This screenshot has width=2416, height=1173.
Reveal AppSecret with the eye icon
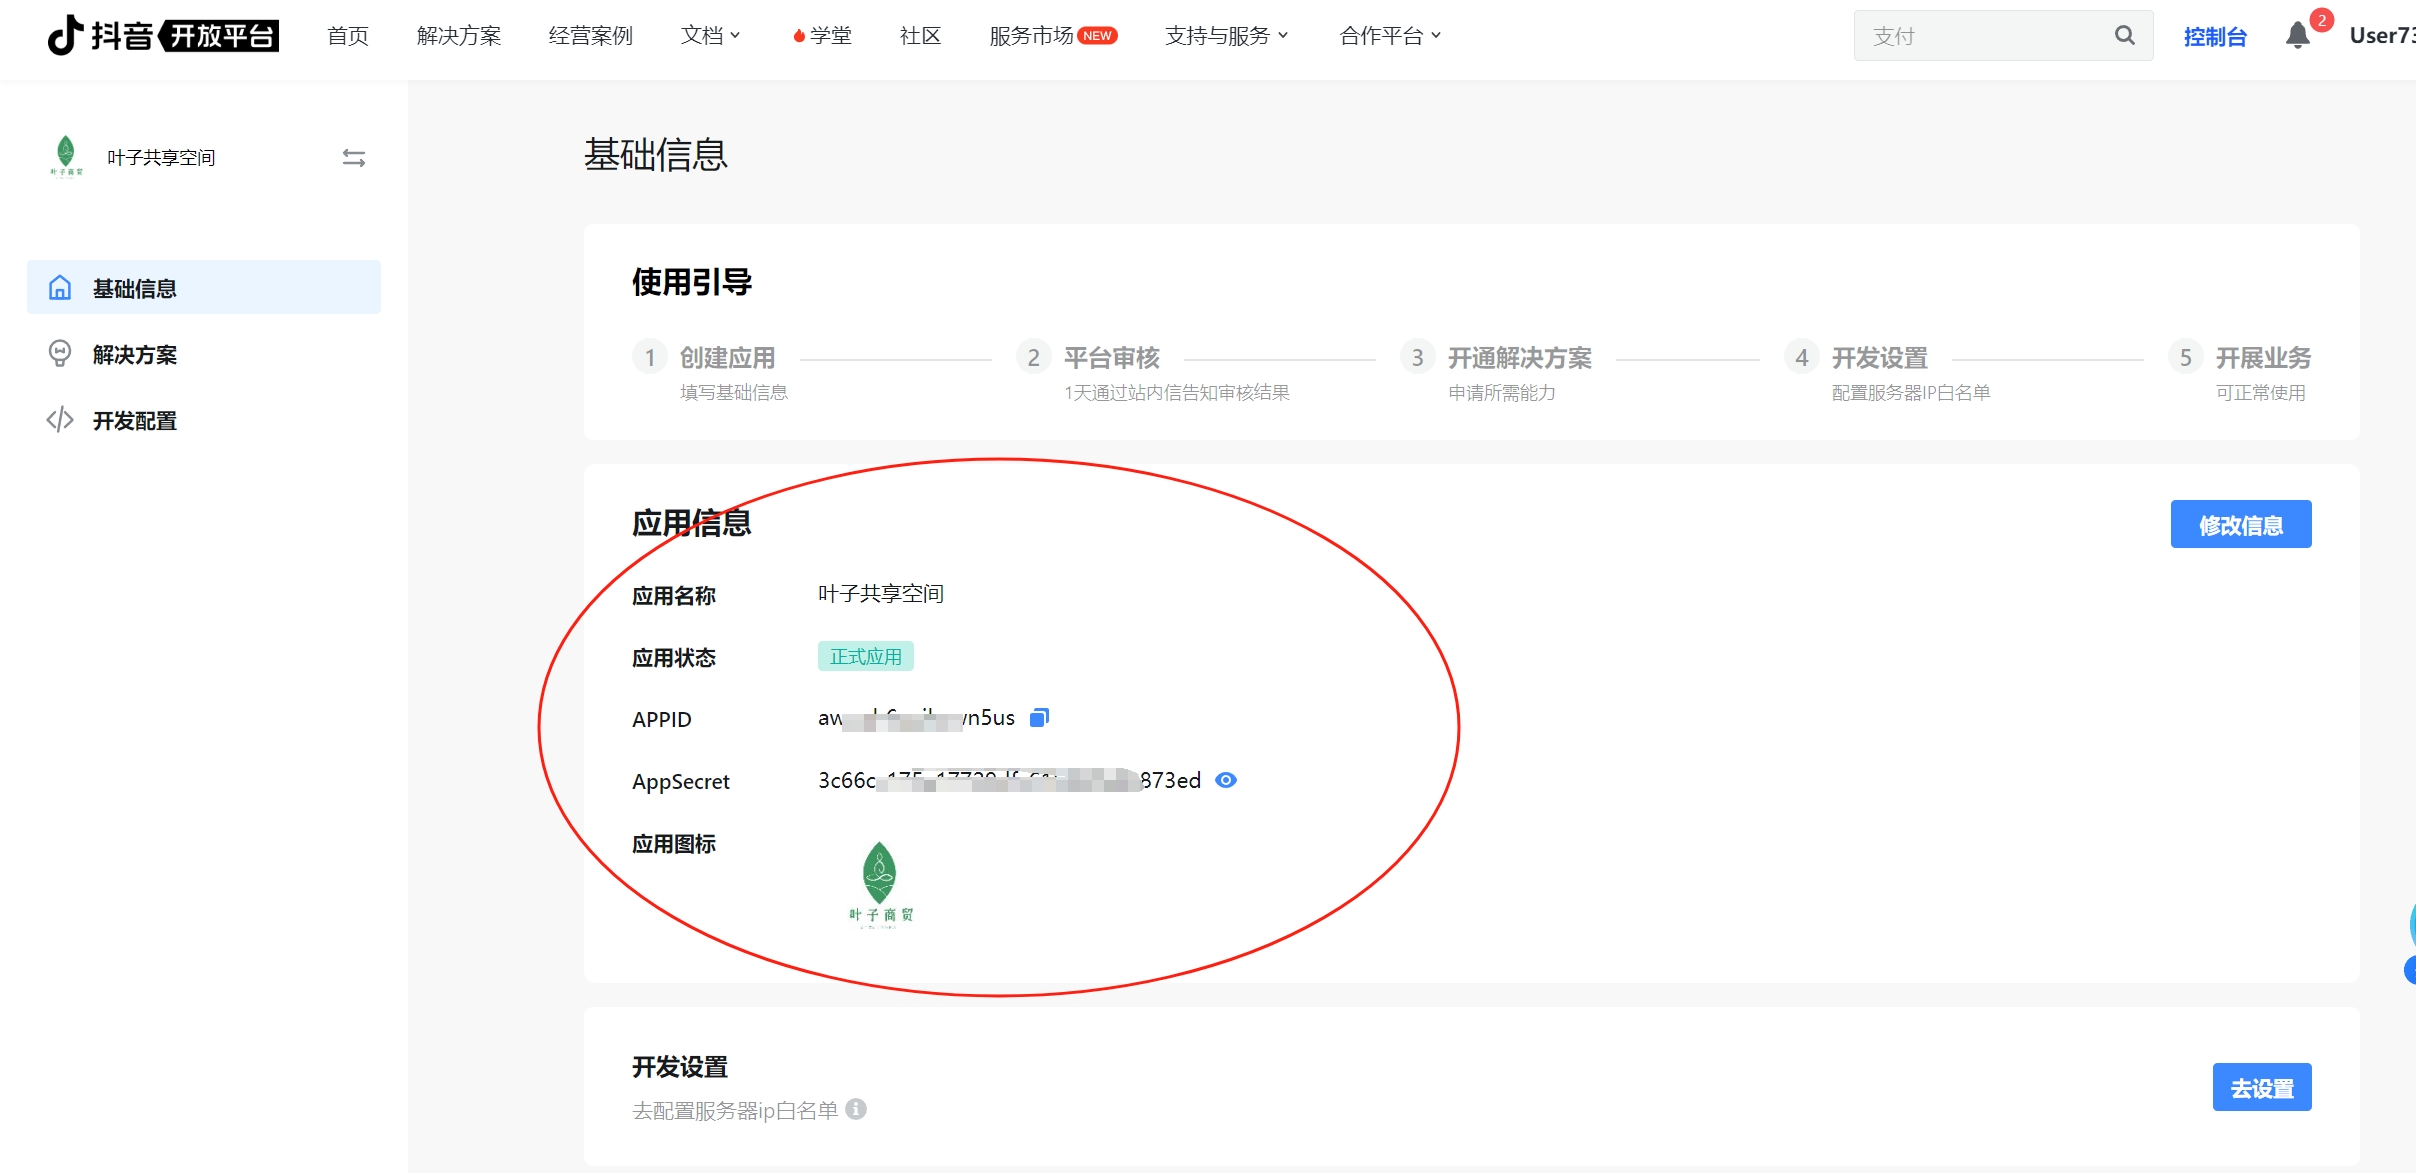click(1226, 780)
